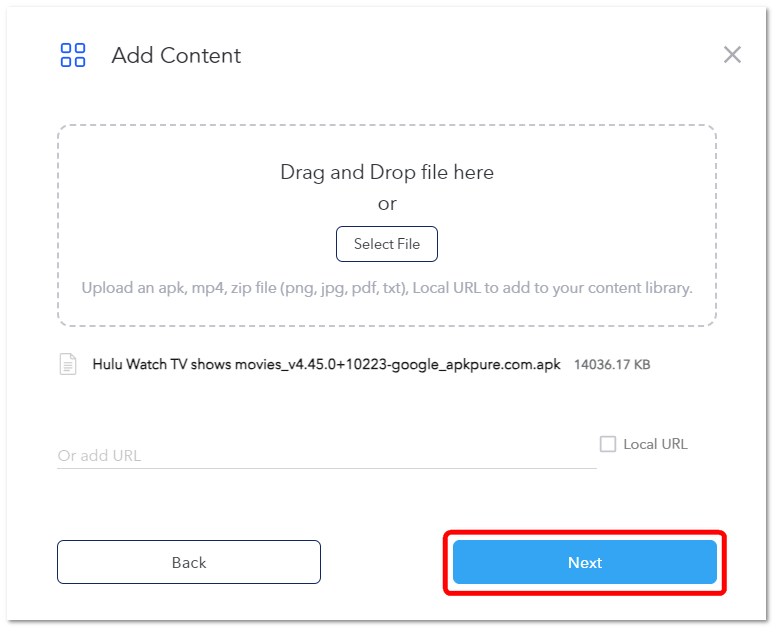Go to the previous step with Back
The width and height of the screenshot is (773, 627).
click(189, 562)
